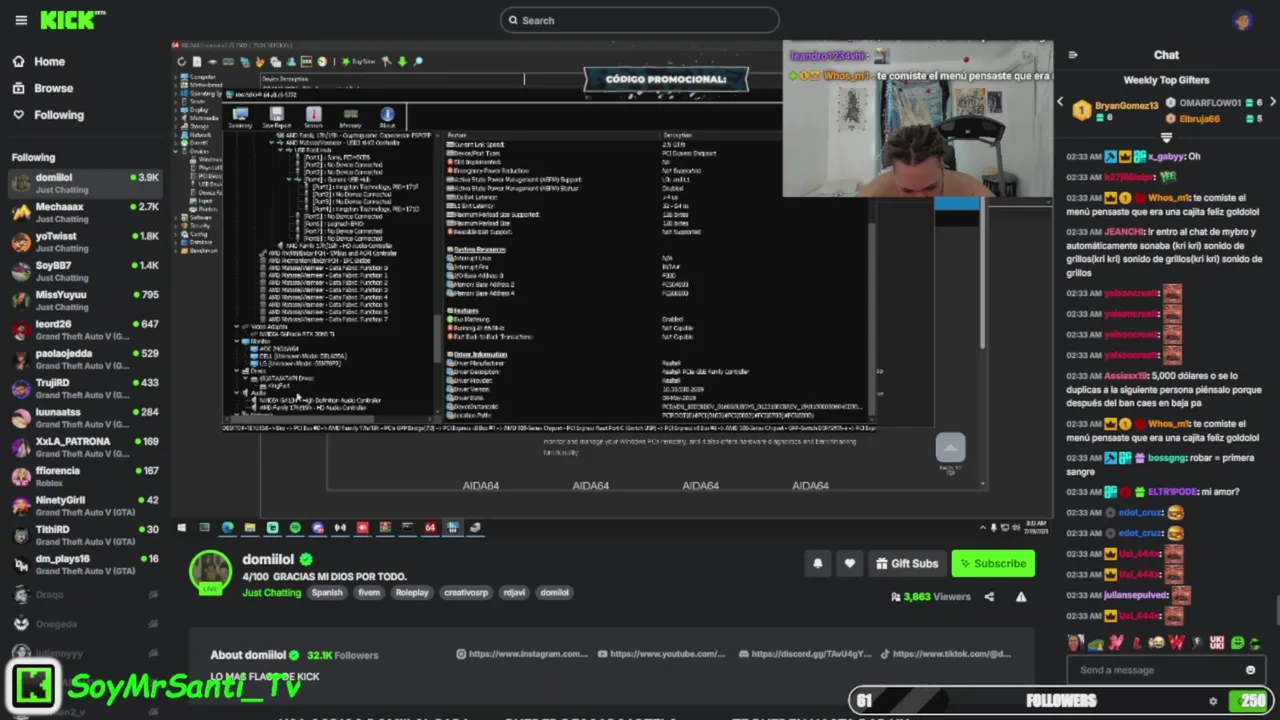This screenshot has width=1280, height=720.
Task: Select SoyBB7 from Following list
Action: [85, 271]
